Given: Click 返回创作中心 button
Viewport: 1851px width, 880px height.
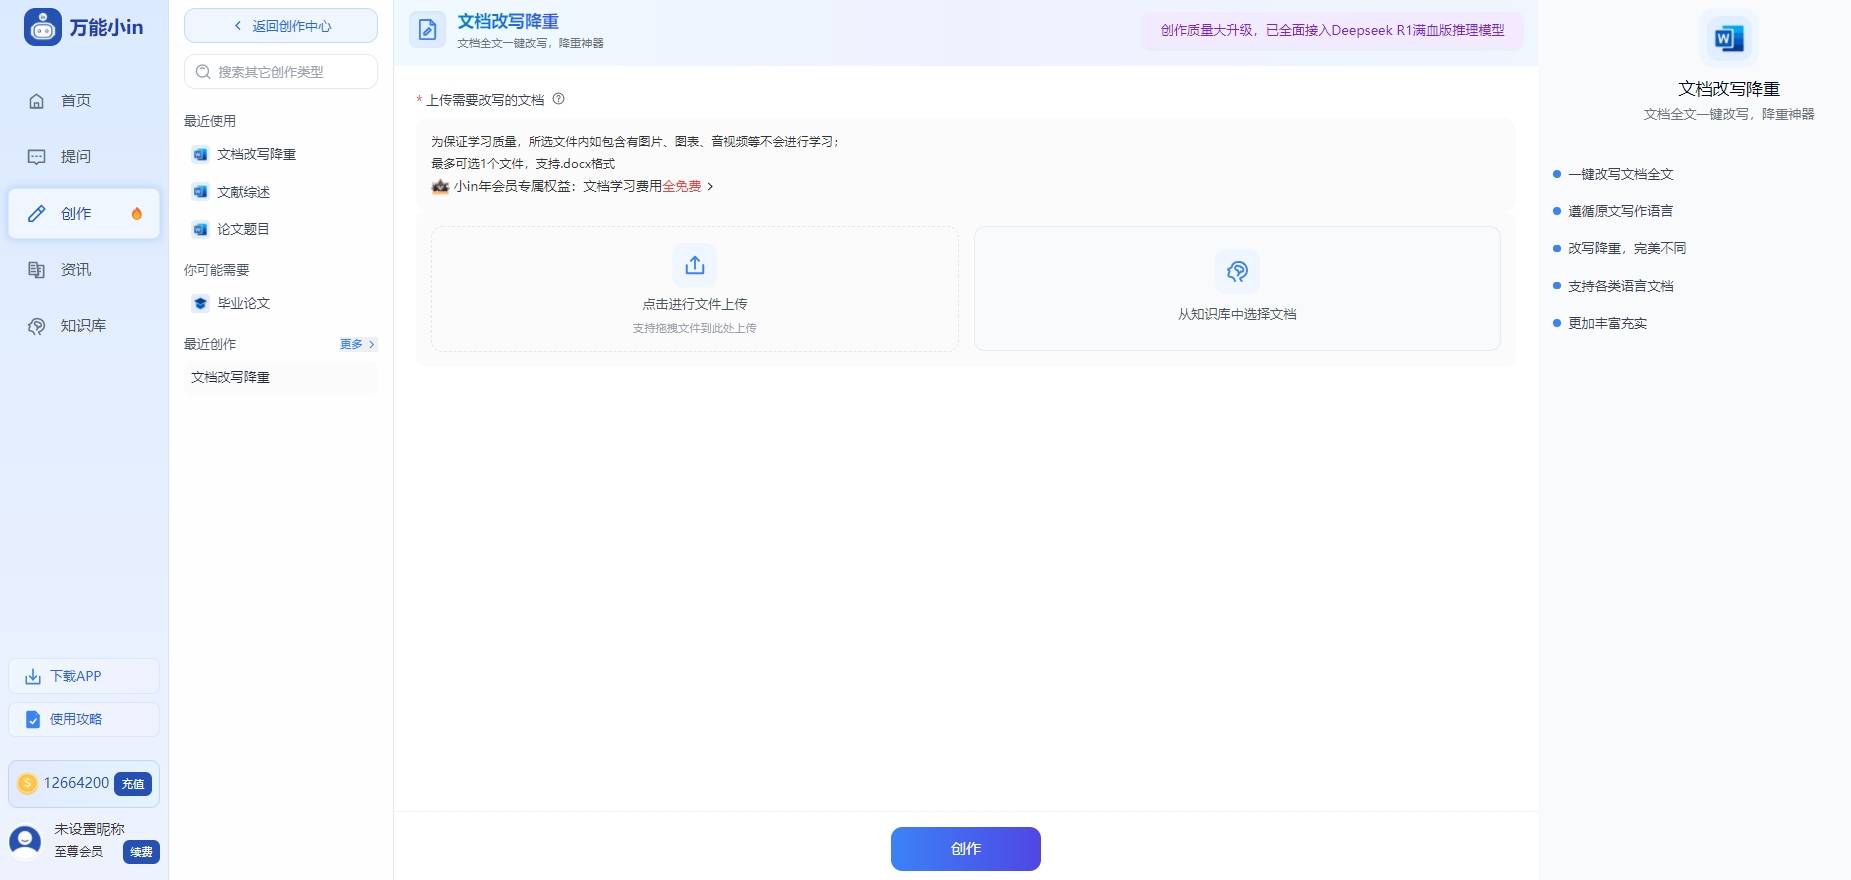Looking at the screenshot, I should 281,26.
